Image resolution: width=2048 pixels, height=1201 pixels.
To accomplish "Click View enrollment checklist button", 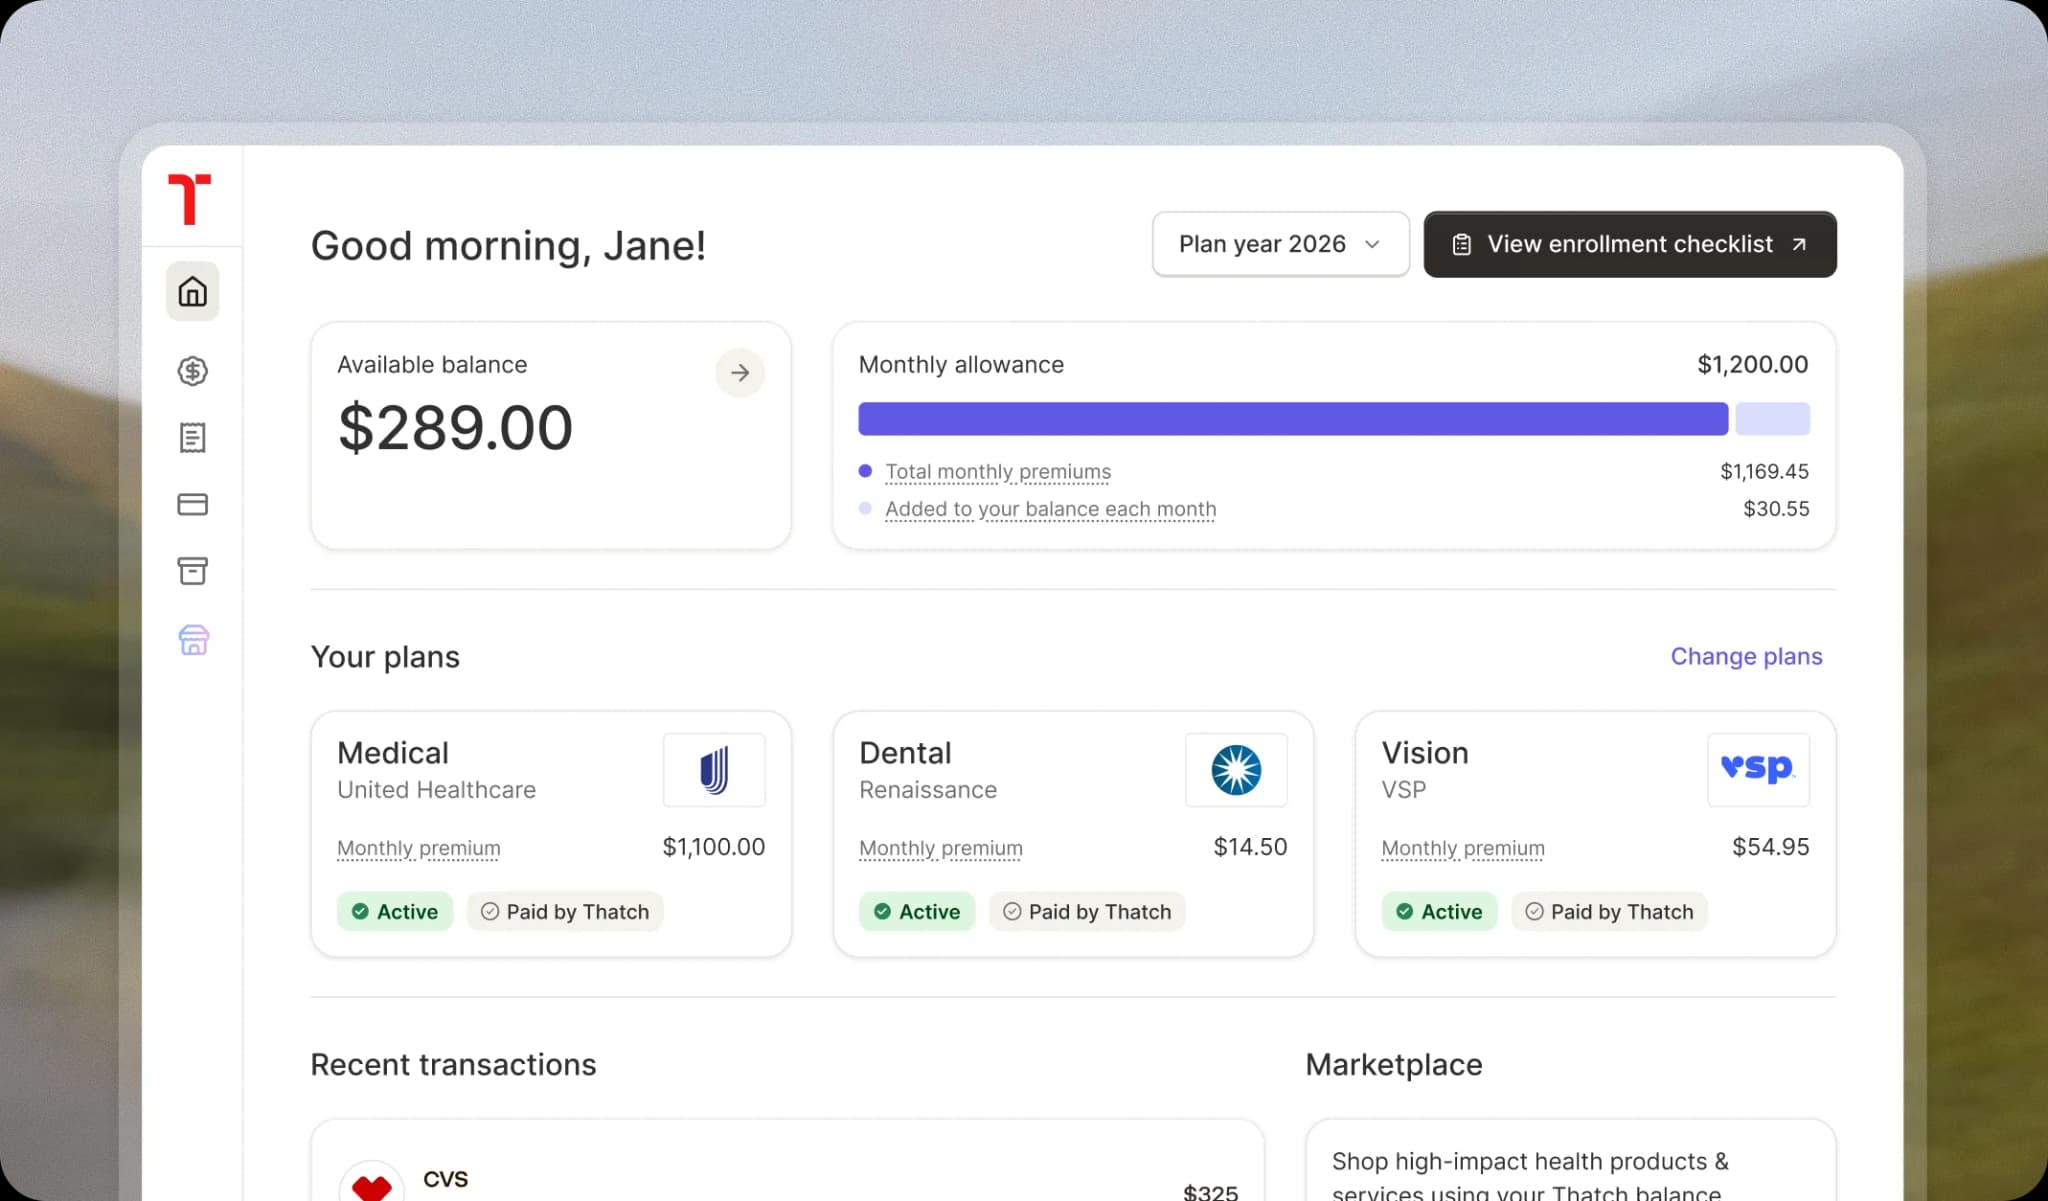I will [1630, 244].
